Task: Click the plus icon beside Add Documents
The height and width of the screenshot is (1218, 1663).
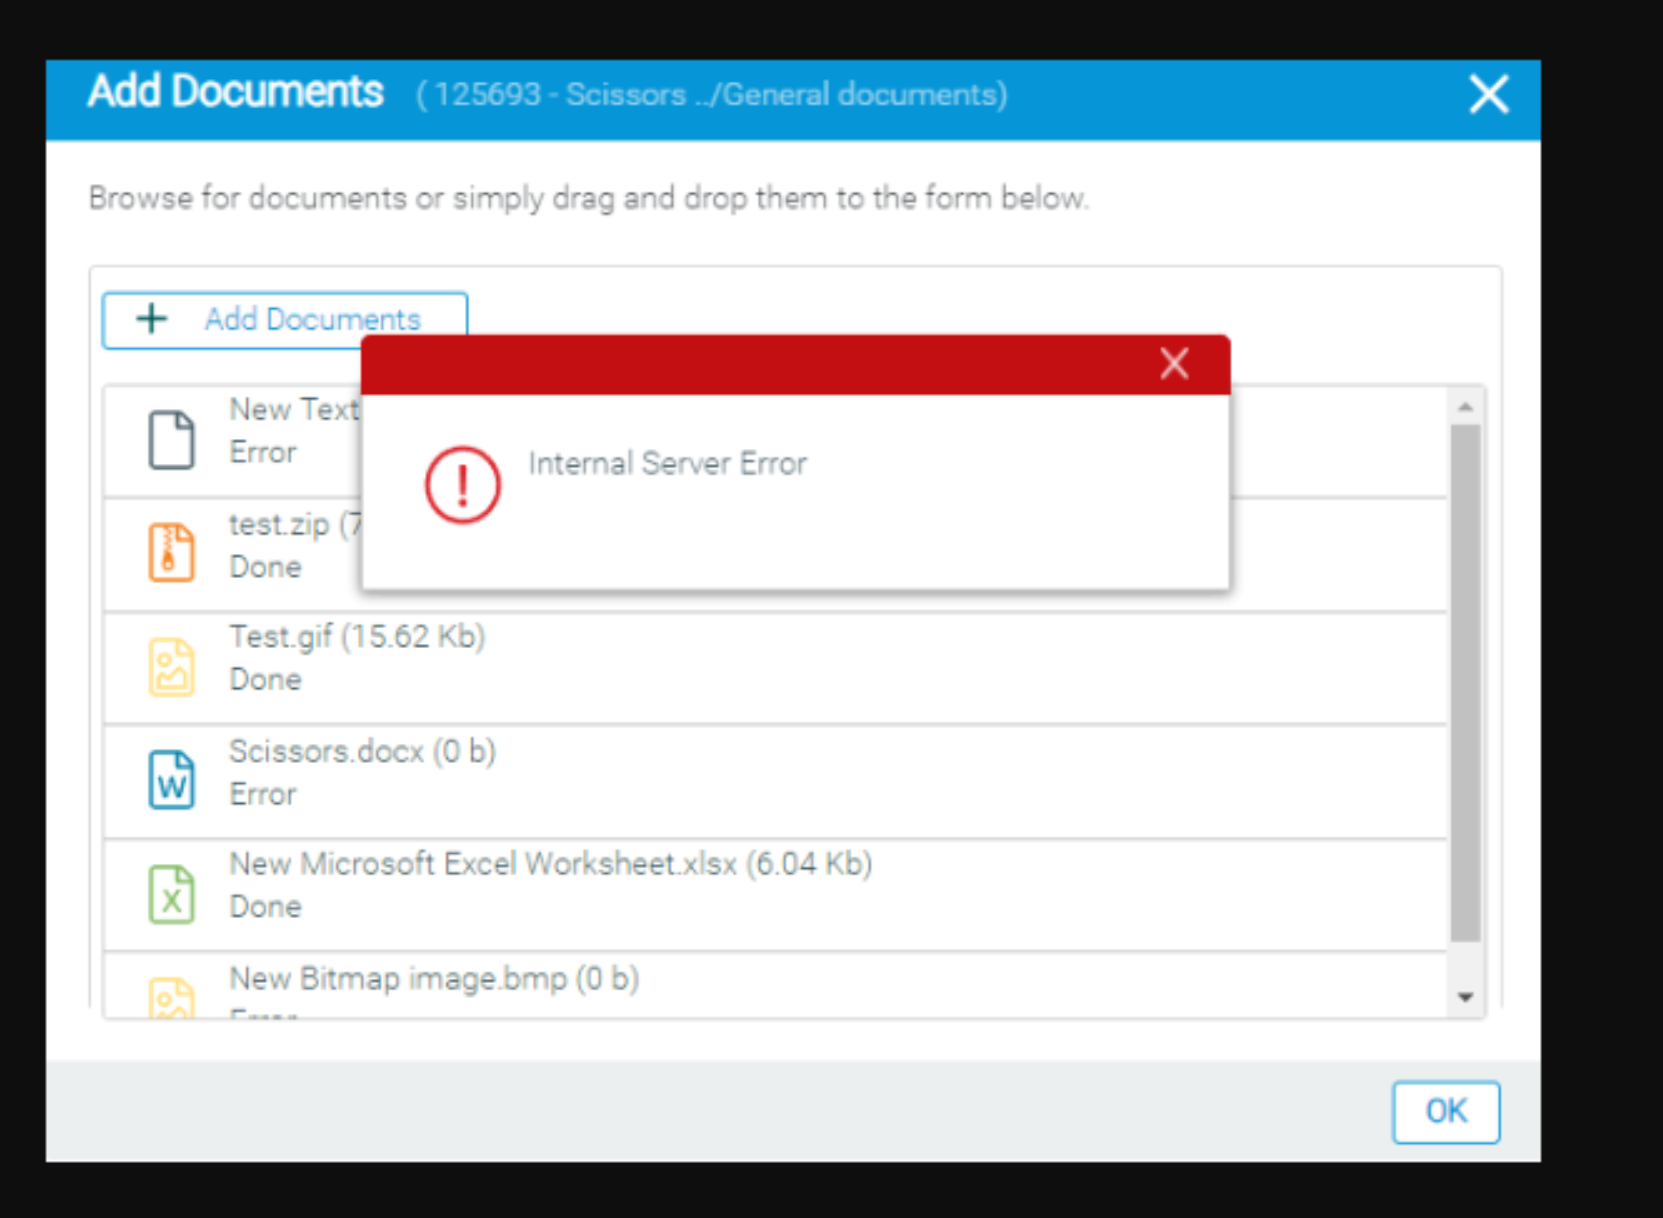Action: point(150,319)
